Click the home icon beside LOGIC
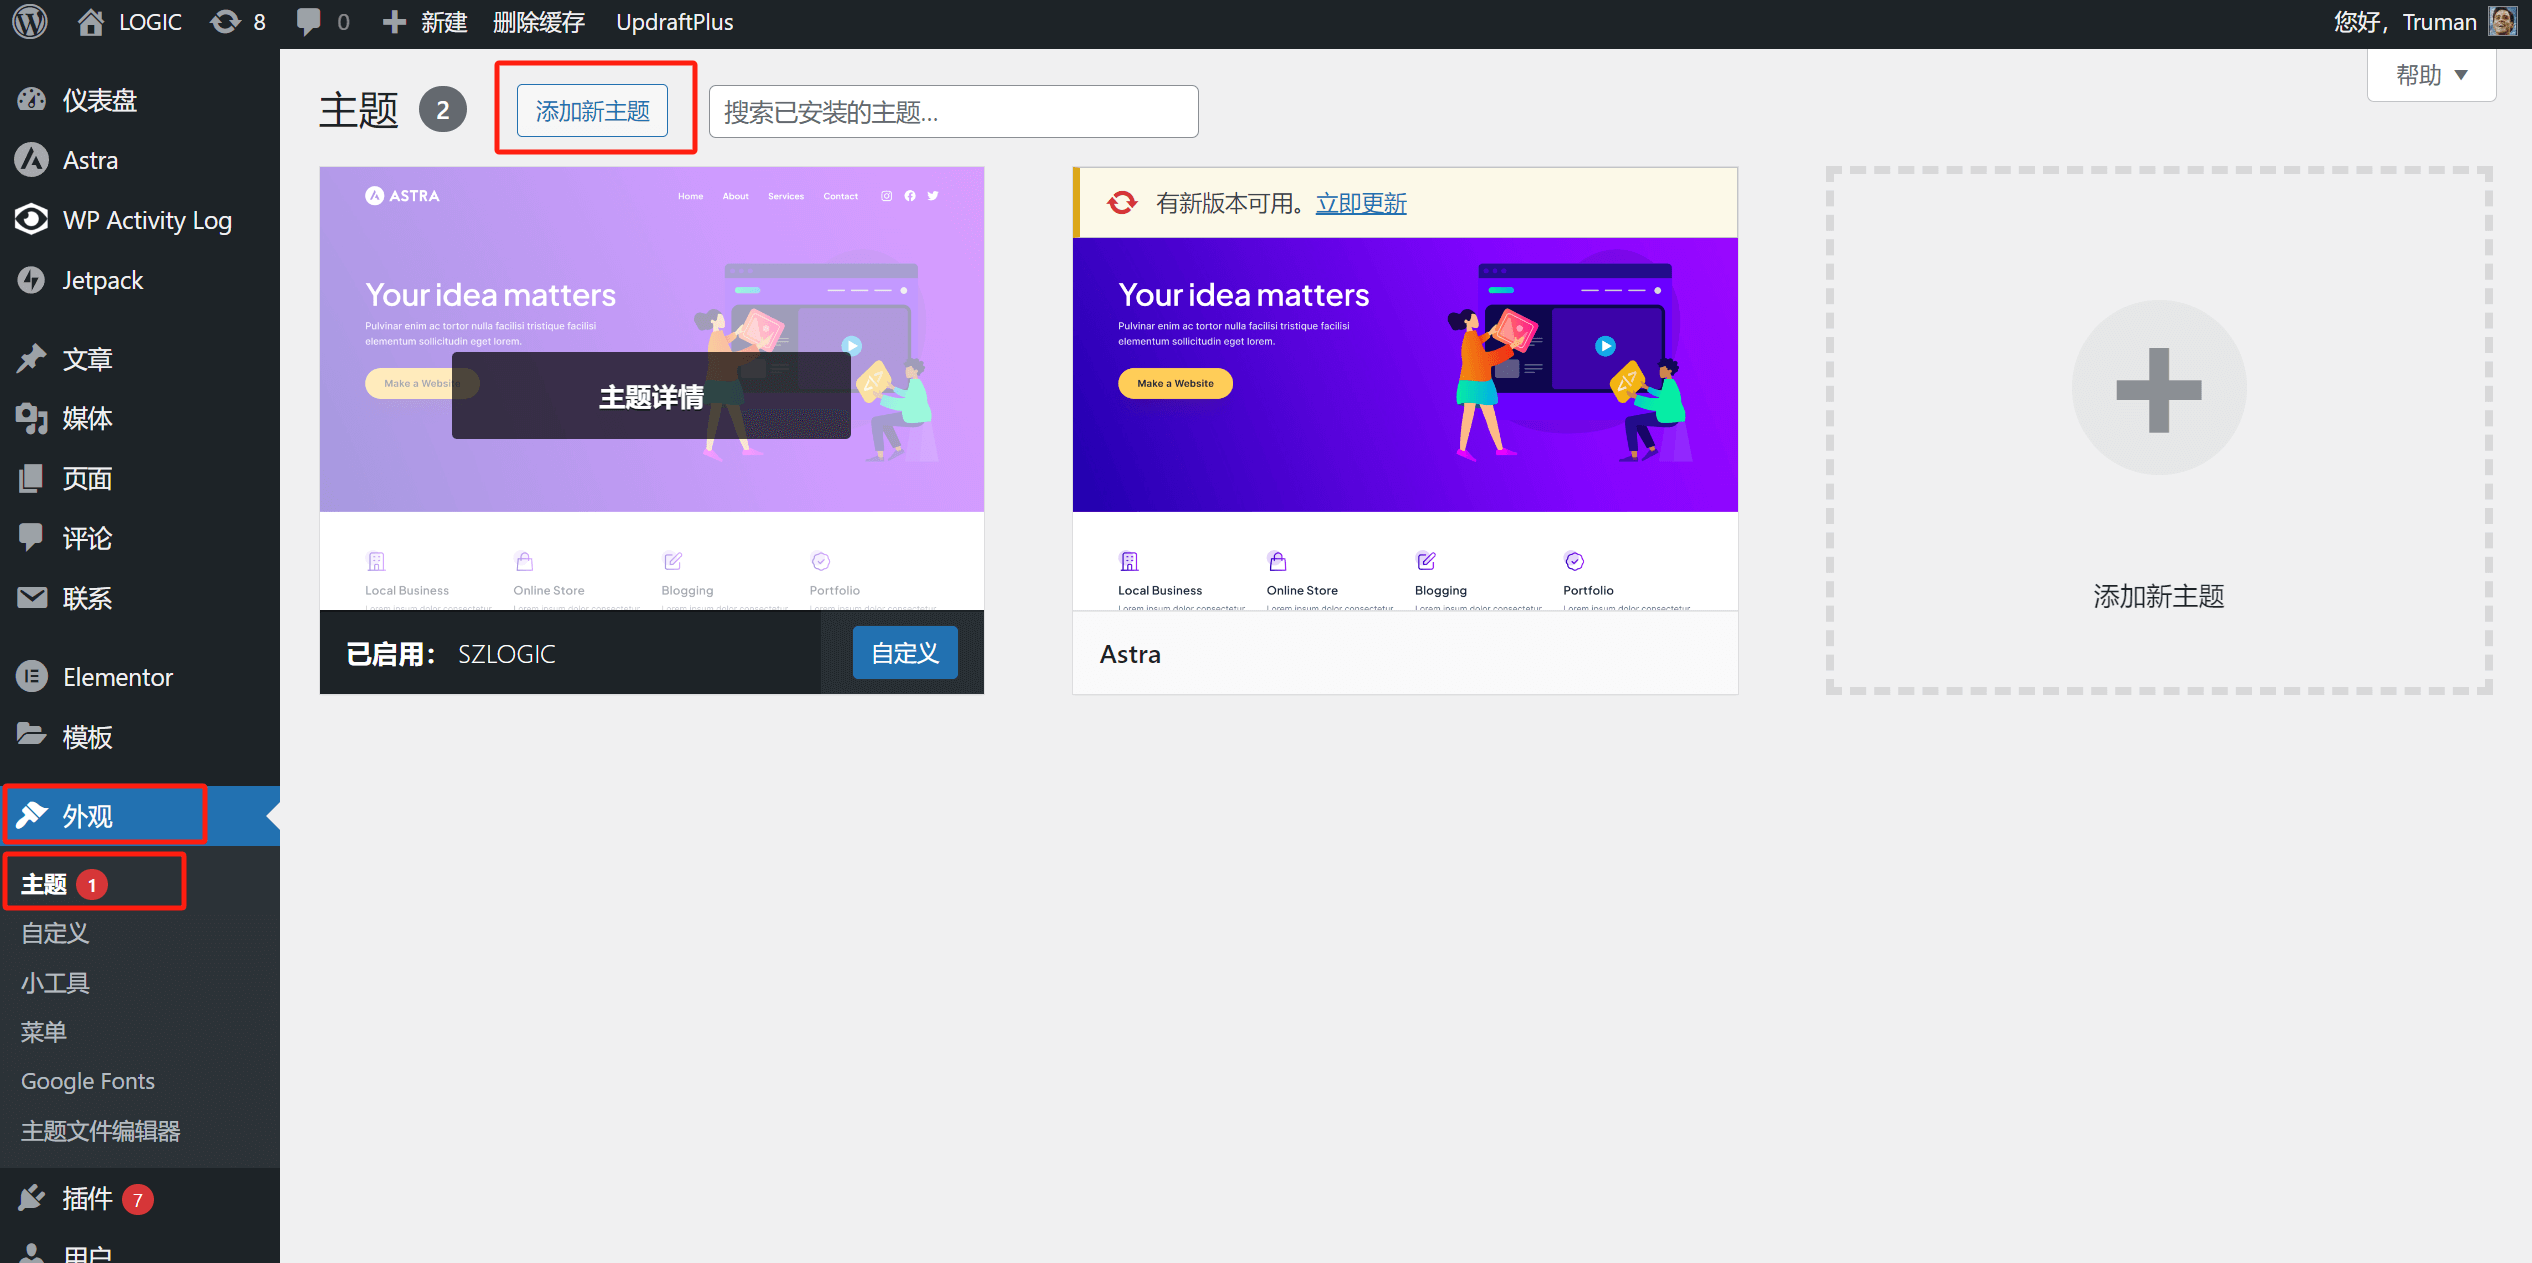Viewport: 2532px width, 1263px height. (x=91, y=22)
